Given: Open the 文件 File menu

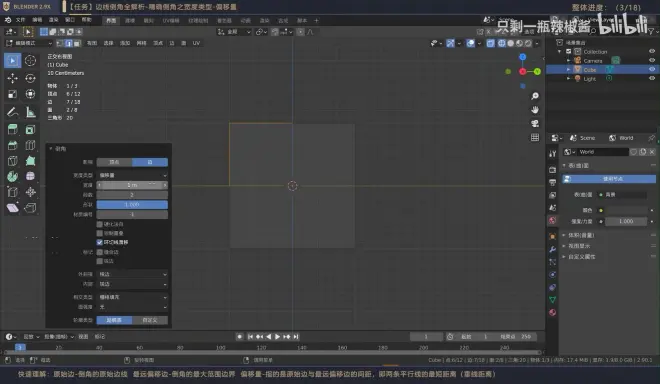Looking at the screenshot, I should [x=20, y=20].
